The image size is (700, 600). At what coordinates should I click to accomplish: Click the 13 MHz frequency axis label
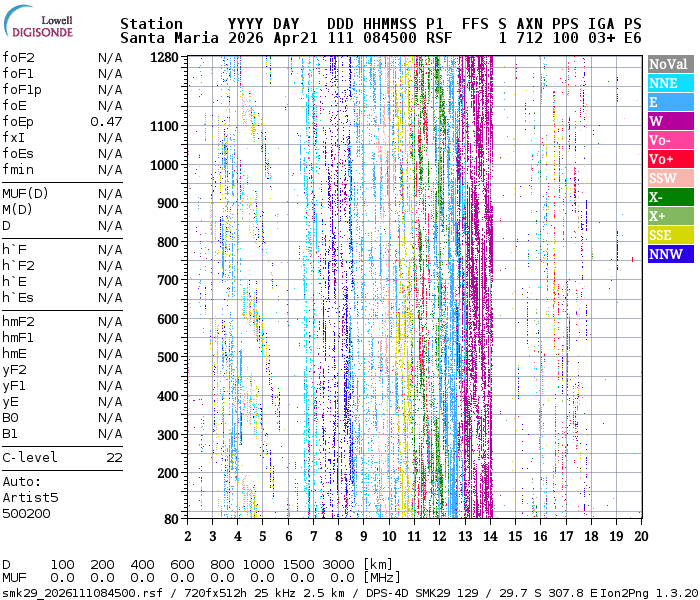[x=465, y=536]
